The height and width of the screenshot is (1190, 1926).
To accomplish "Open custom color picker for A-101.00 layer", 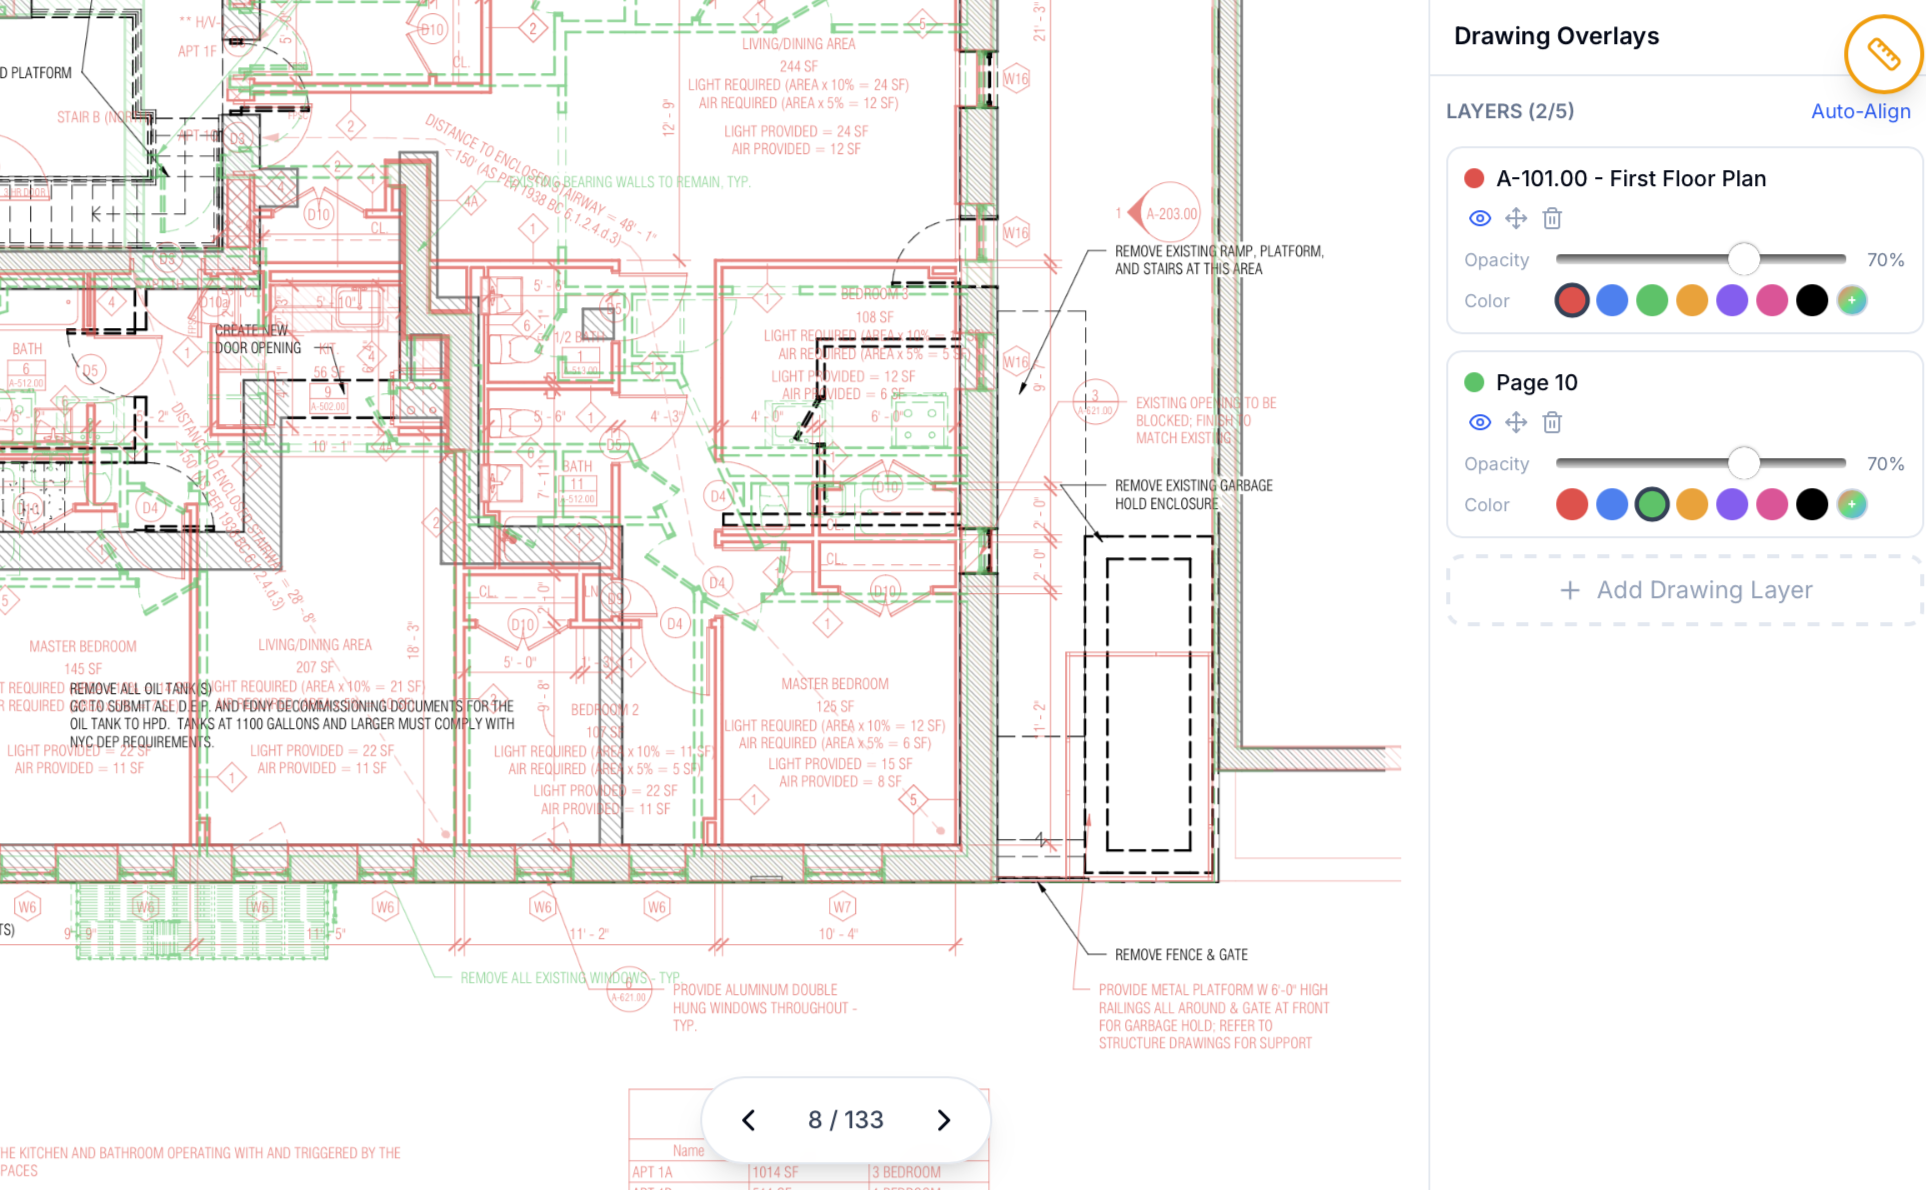I will coord(1852,300).
